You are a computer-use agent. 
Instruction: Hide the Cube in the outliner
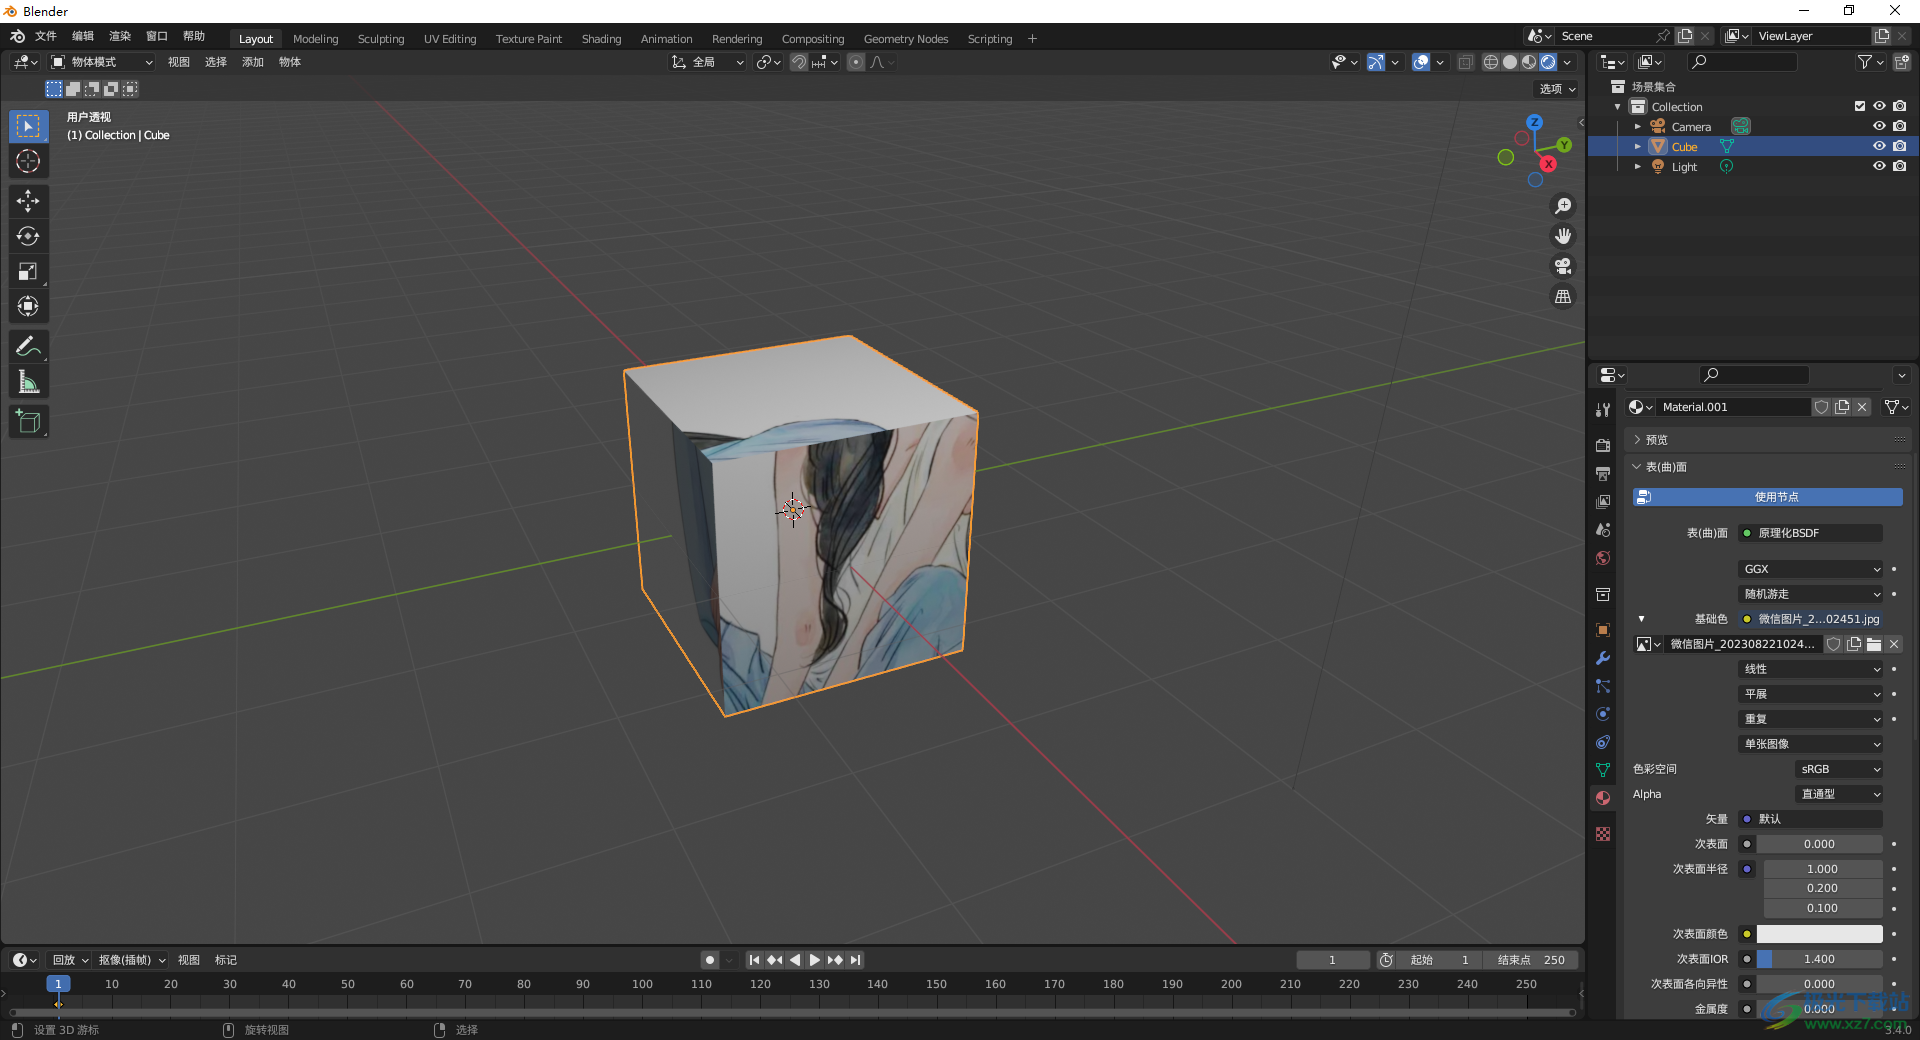pos(1879,146)
